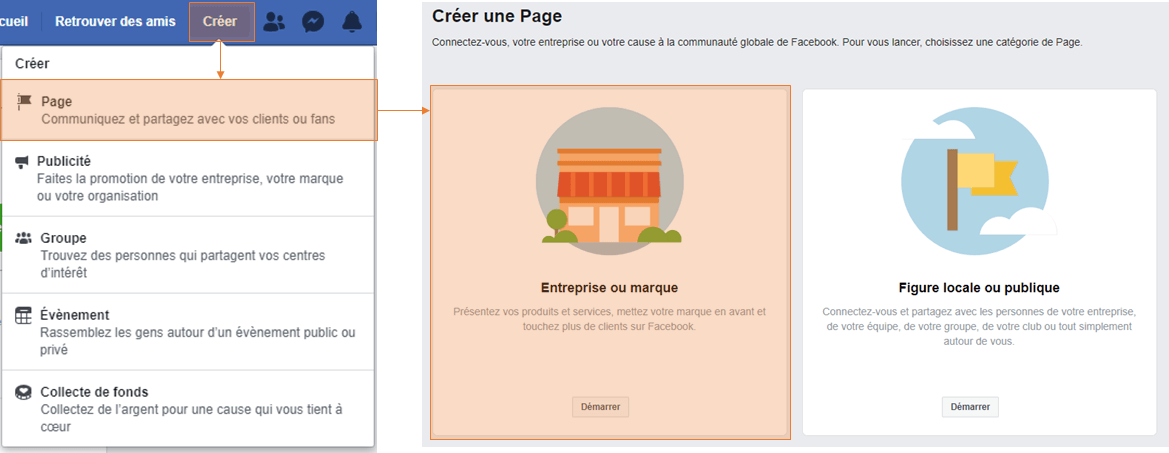Click the Groupe people icon
Viewport: 1169px width, 453px height.
point(24,238)
